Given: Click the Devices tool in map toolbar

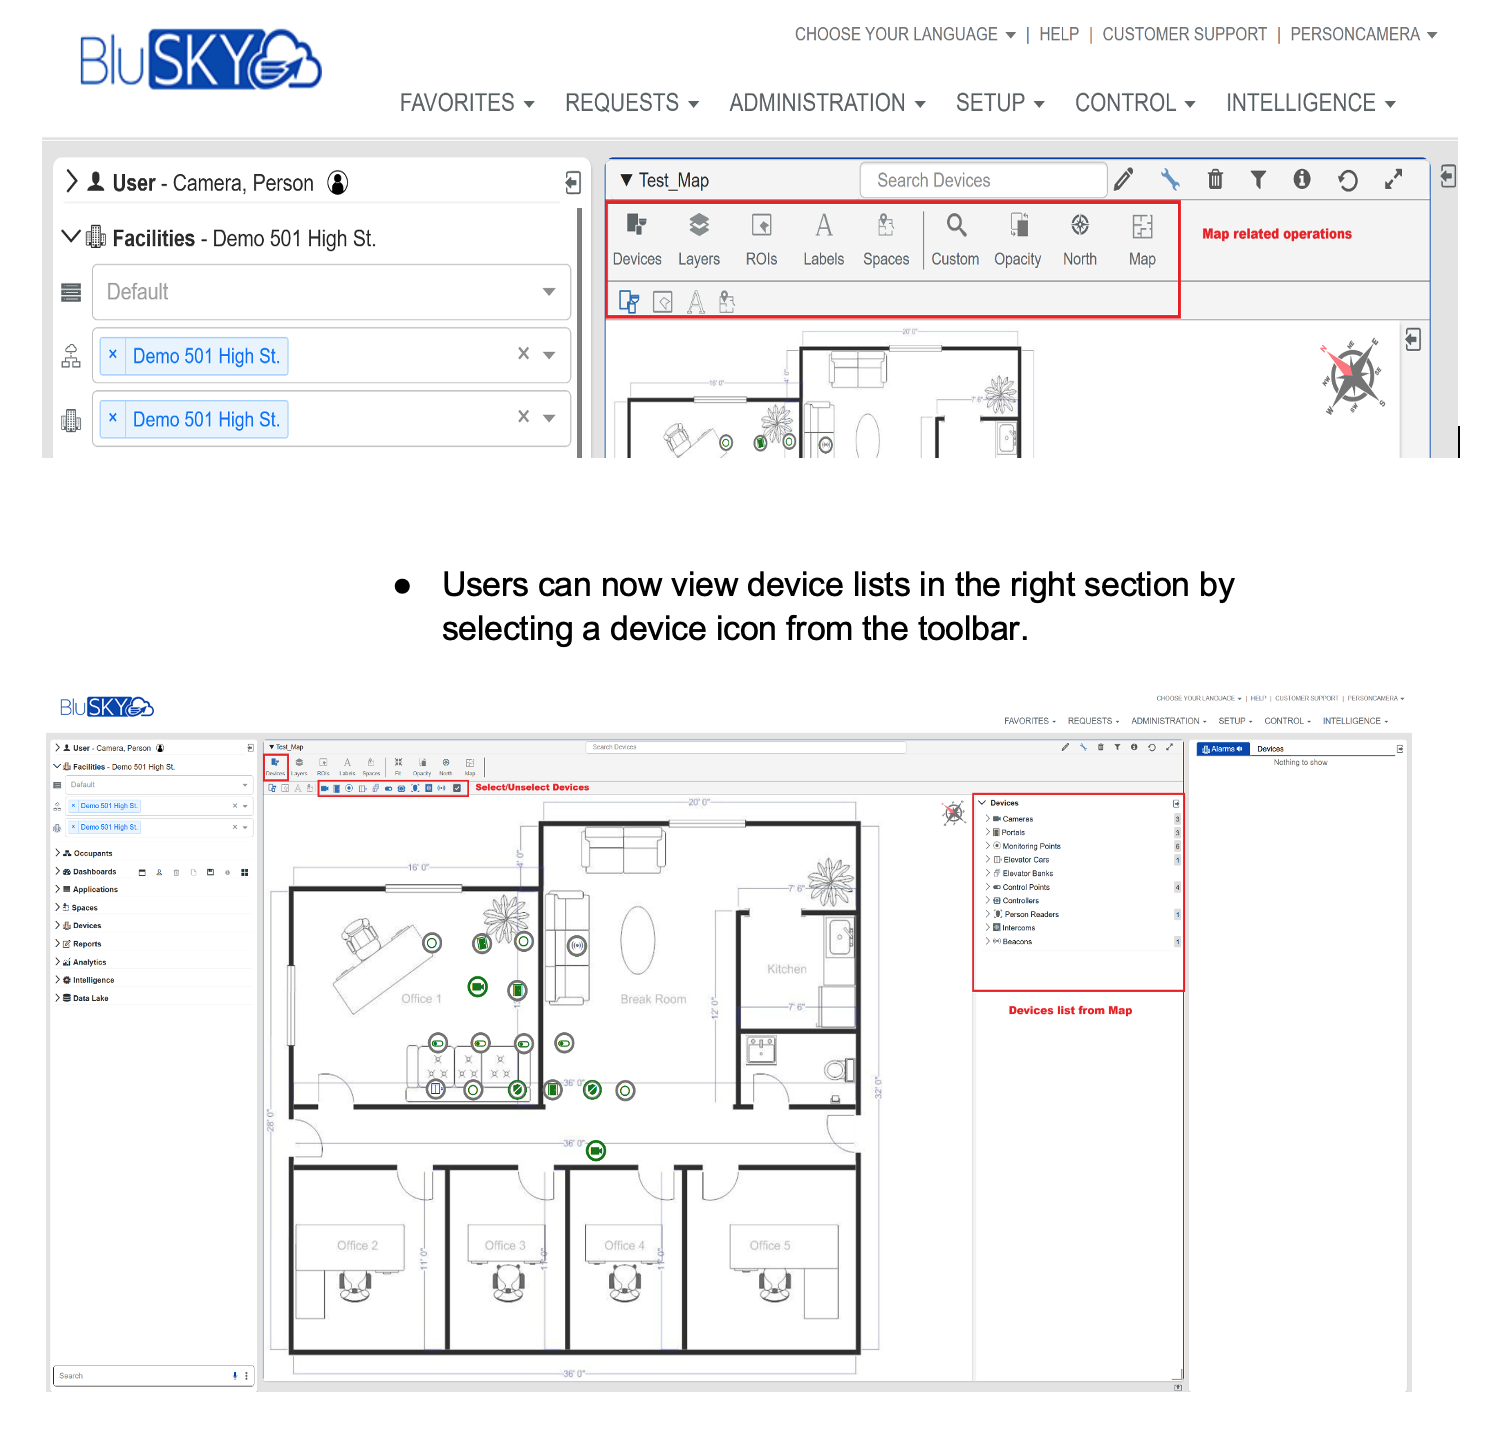Looking at the screenshot, I should click(x=636, y=239).
